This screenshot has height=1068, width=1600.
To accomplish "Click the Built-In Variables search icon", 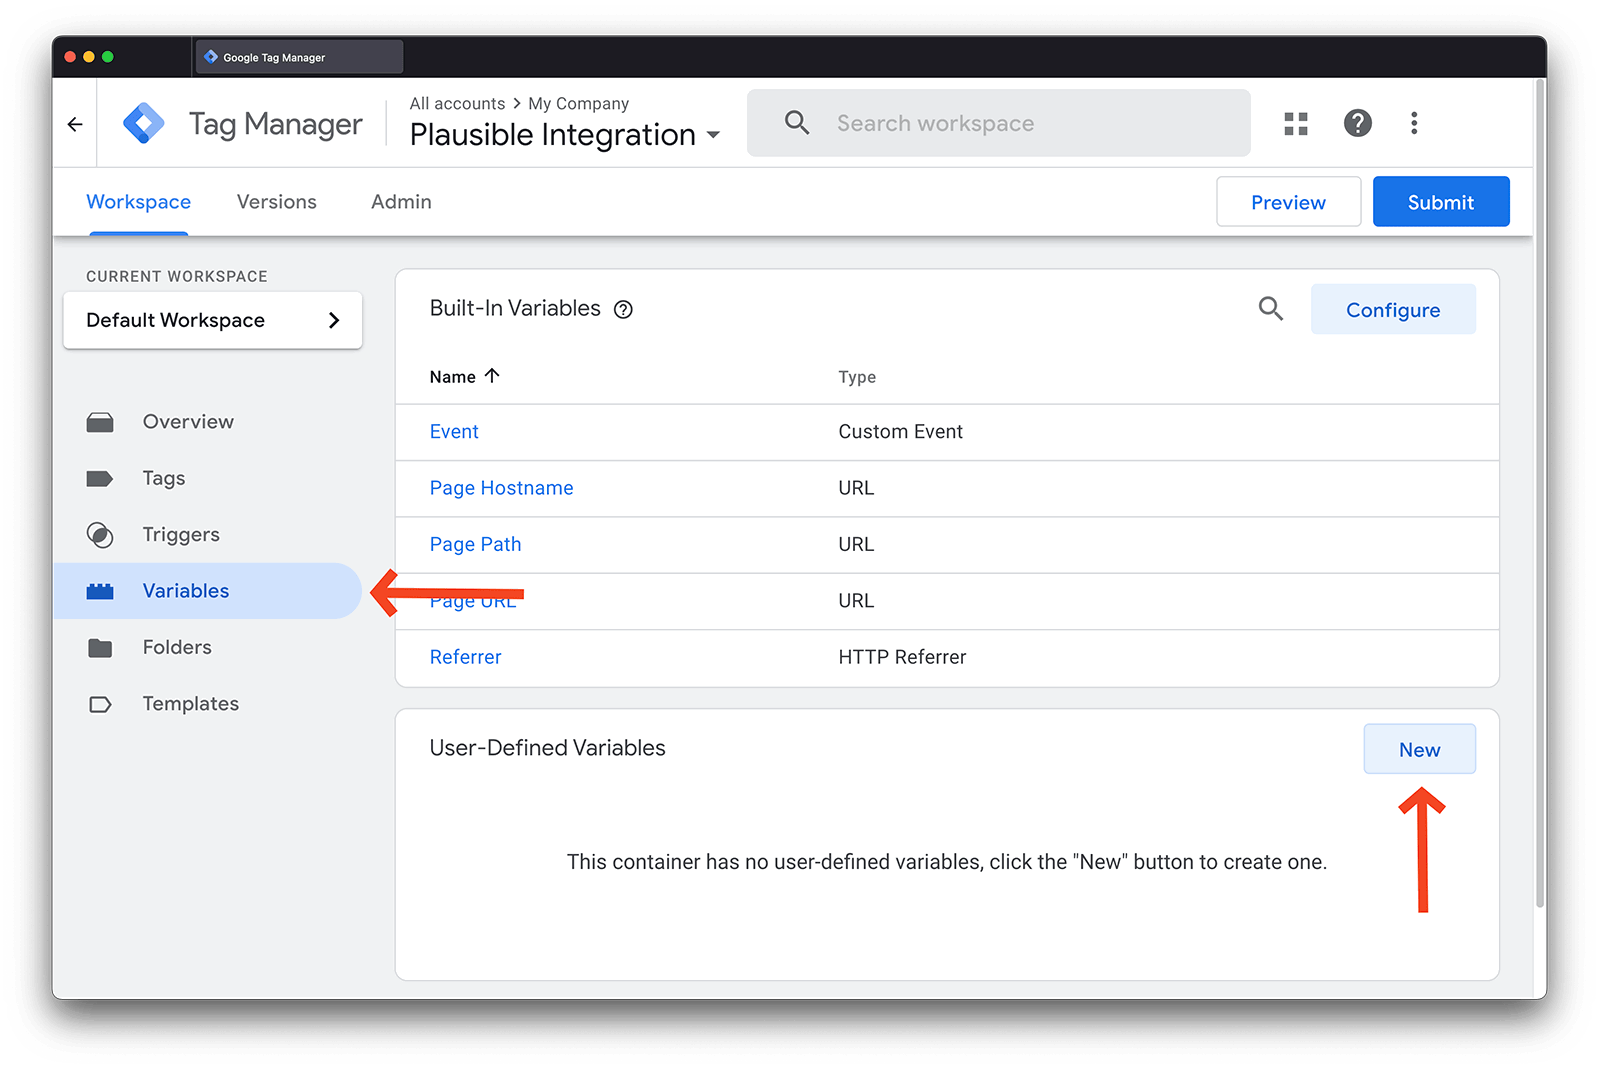I will [x=1270, y=309].
